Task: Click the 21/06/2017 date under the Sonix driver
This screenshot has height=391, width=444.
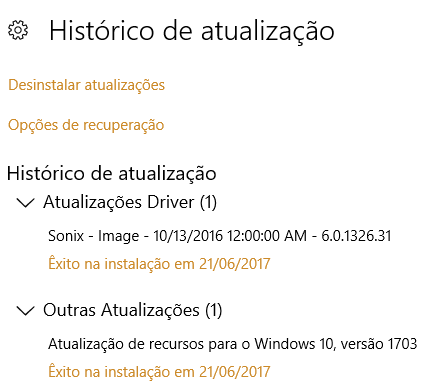Action: click(235, 264)
